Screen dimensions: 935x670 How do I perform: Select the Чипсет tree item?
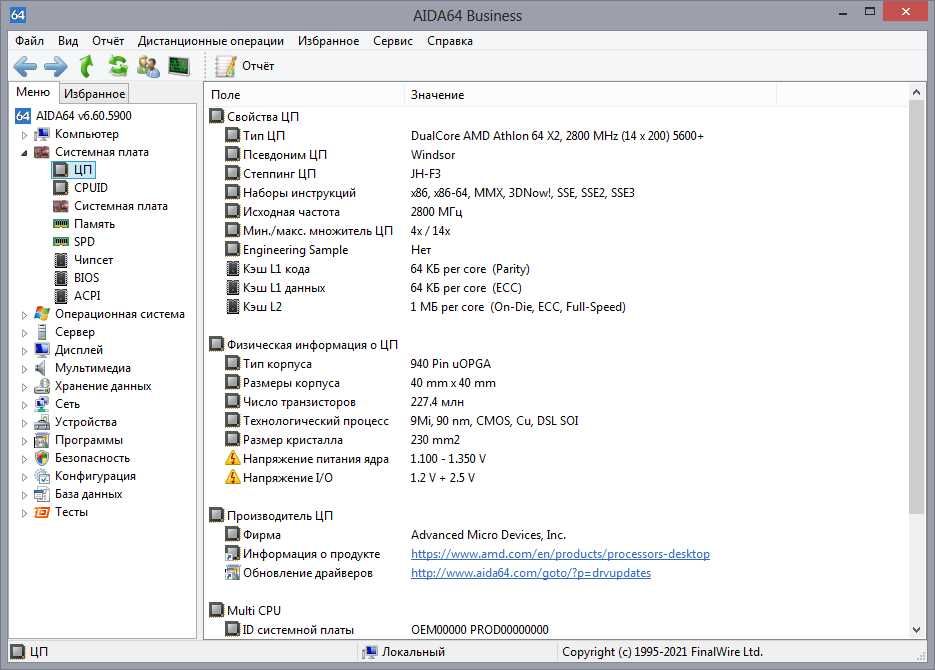click(x=93, y=260)
